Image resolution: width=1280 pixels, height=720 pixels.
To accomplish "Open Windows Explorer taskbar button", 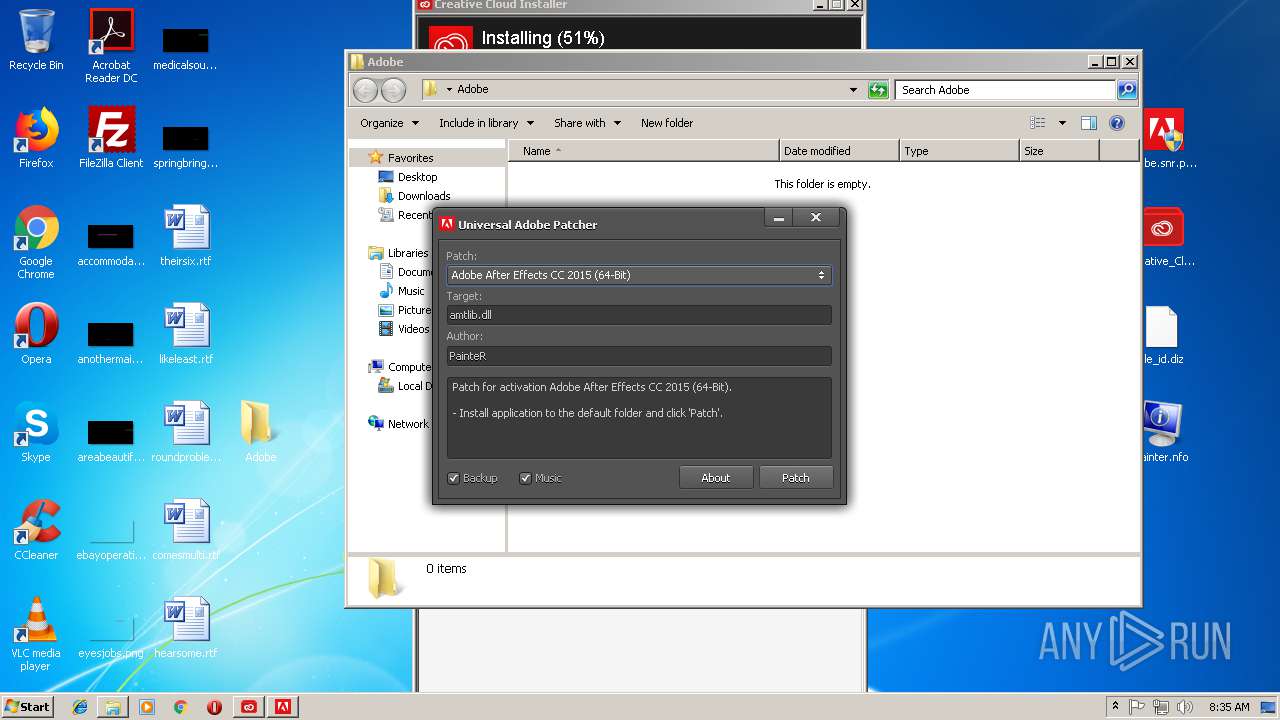I will [113, 707].
